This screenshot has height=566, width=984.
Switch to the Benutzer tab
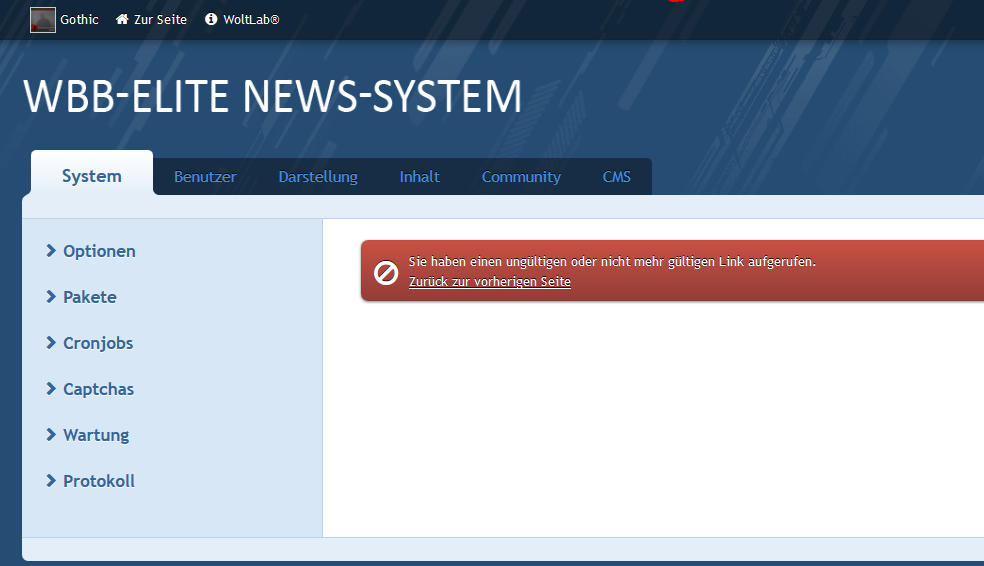click(205, 177)
